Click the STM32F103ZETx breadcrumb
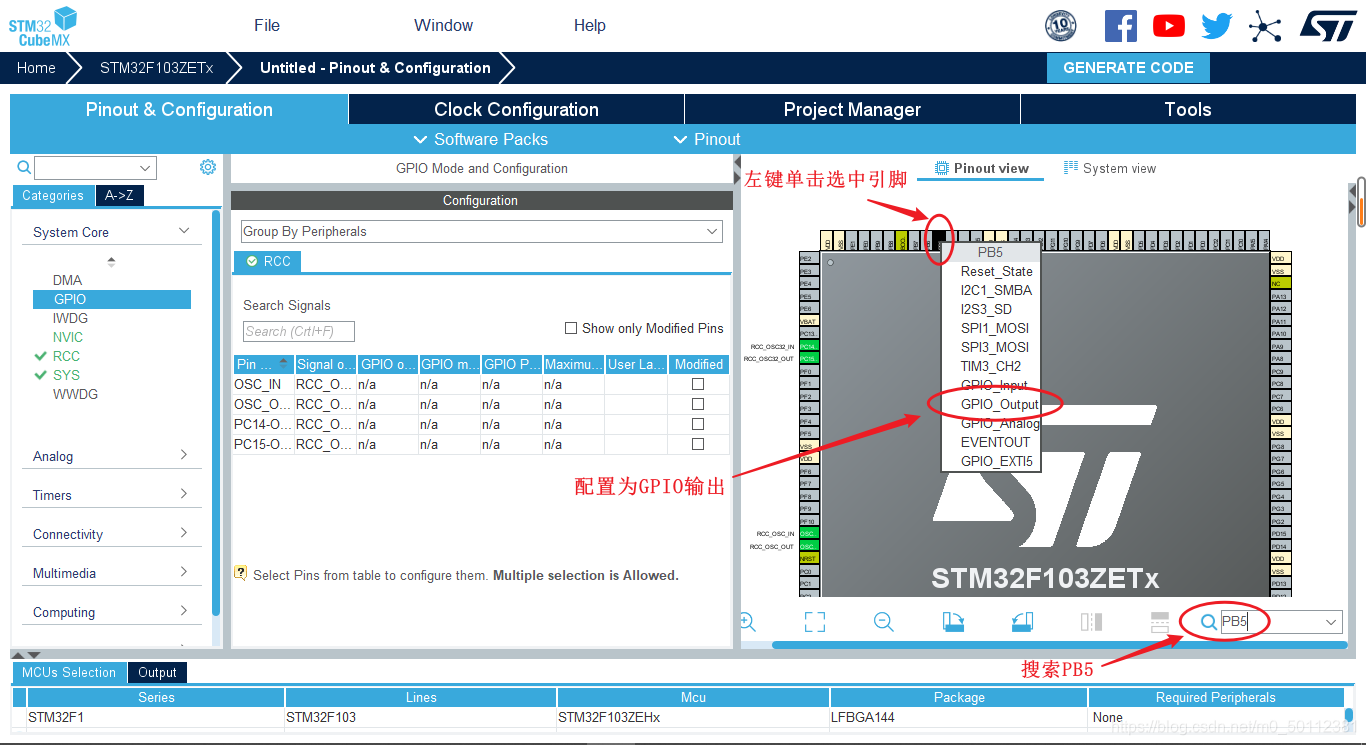The height and width of the screenshot is (745, 1366). 156,68
